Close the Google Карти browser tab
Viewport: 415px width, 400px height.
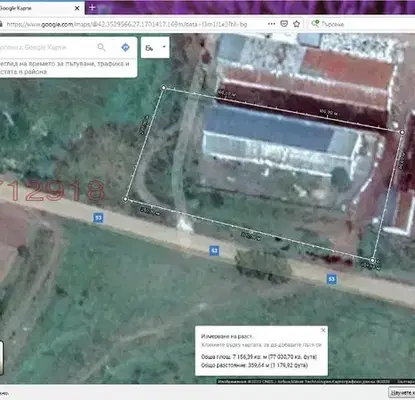click(x=77, y=8)
